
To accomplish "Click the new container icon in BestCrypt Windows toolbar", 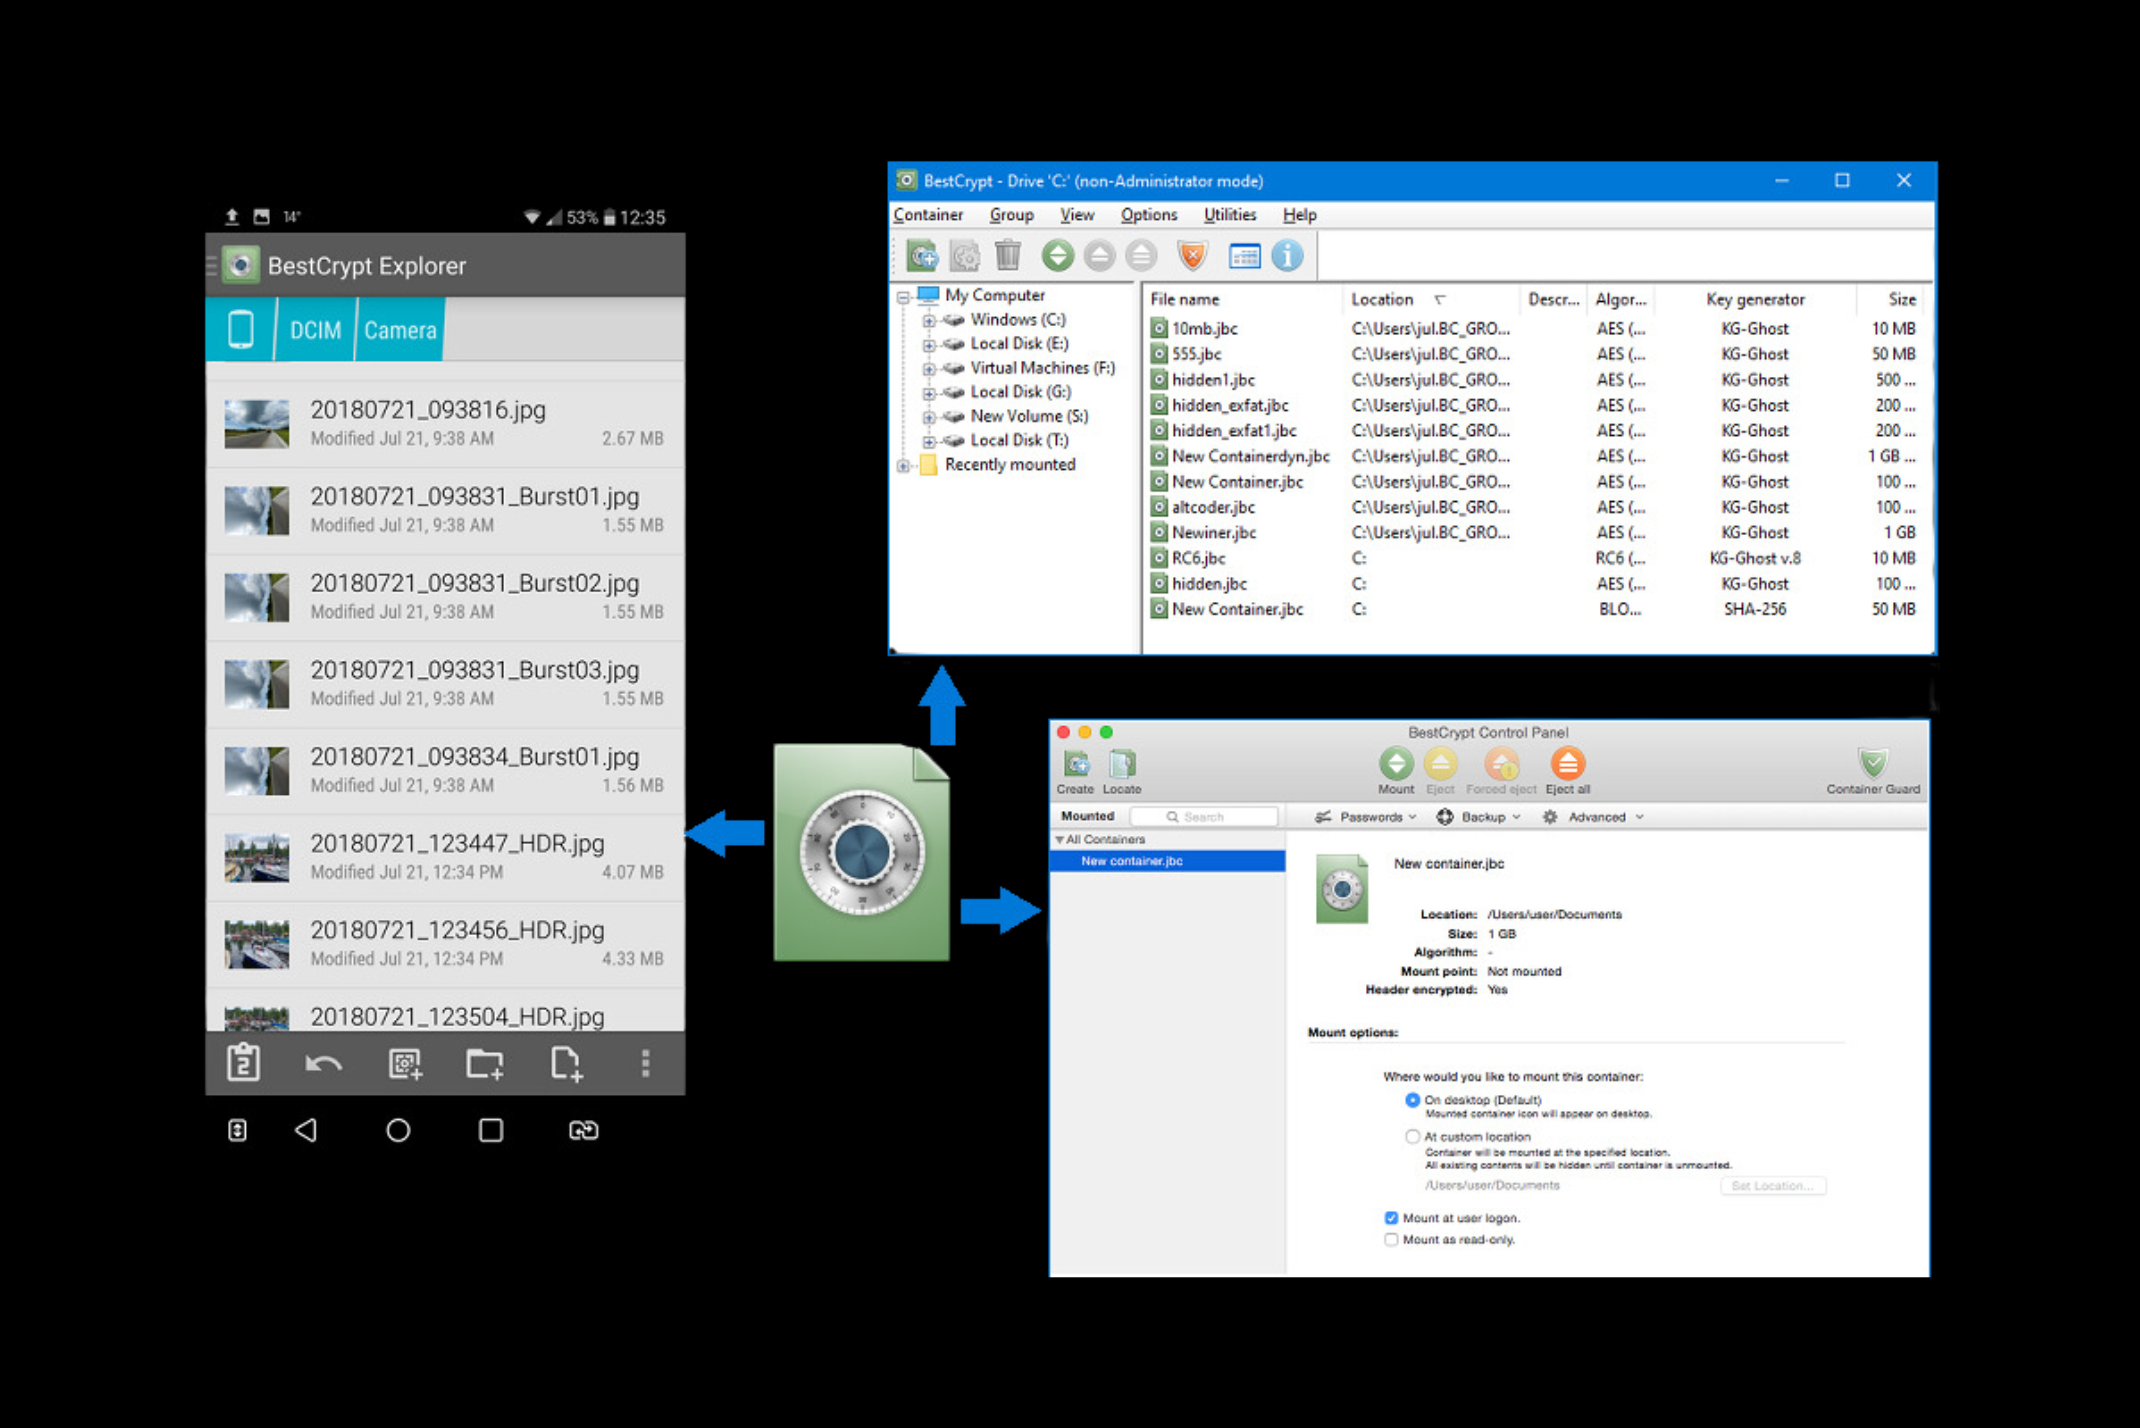I will tap(921, 256).
